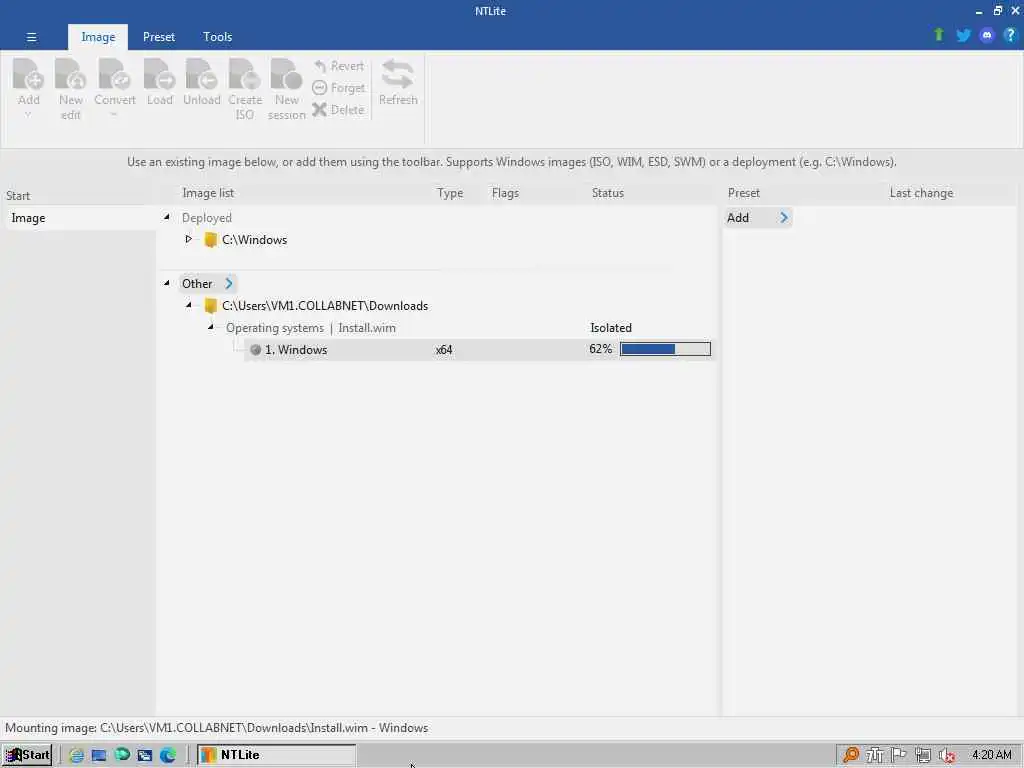This screenshot has height=768, width=1024.
Task: Click the Revert toolbar item
Action: coord(338,66)
